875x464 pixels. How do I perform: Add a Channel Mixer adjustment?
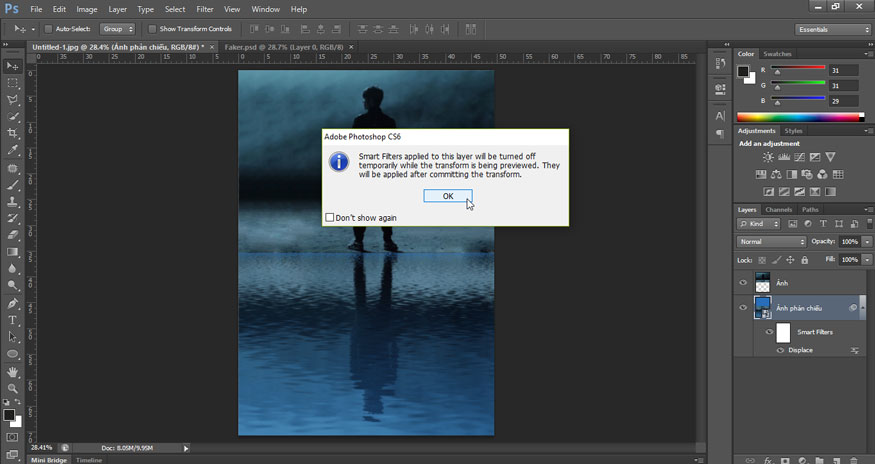click(x=823, y=175)
